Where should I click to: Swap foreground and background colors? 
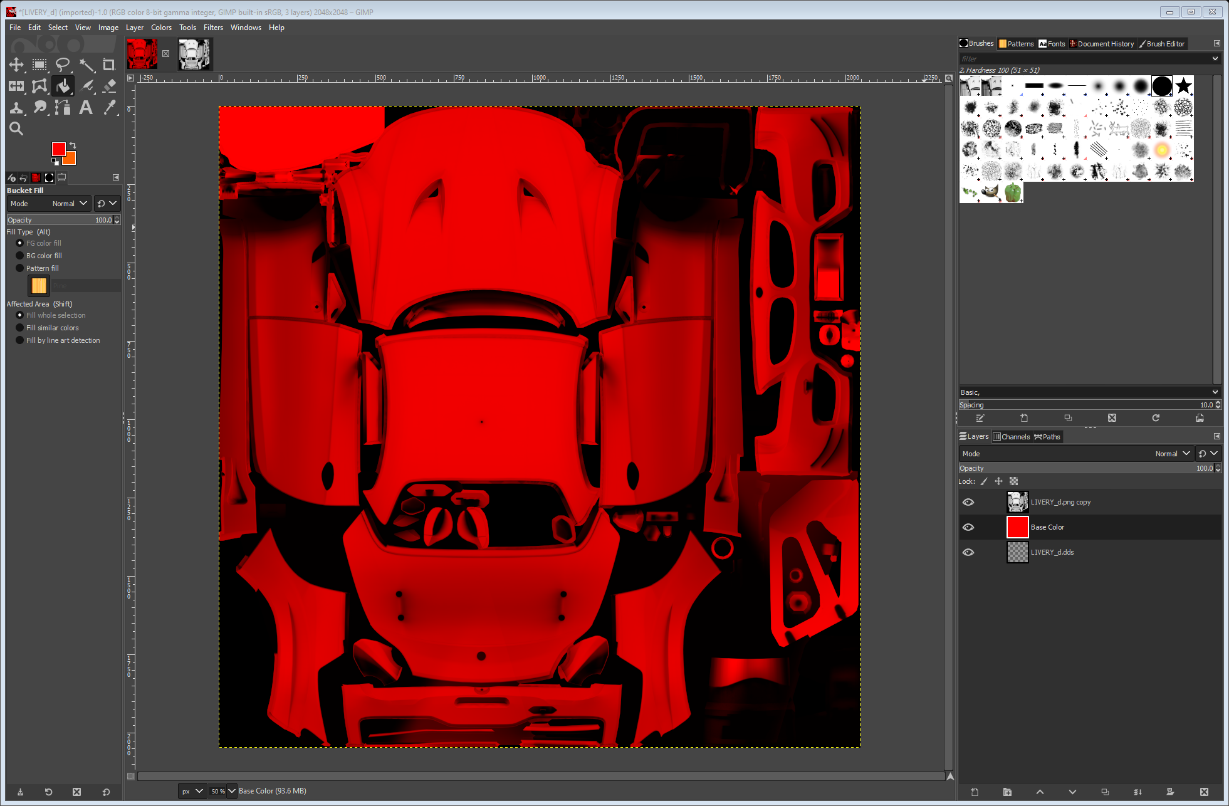(x=72, y=145)
